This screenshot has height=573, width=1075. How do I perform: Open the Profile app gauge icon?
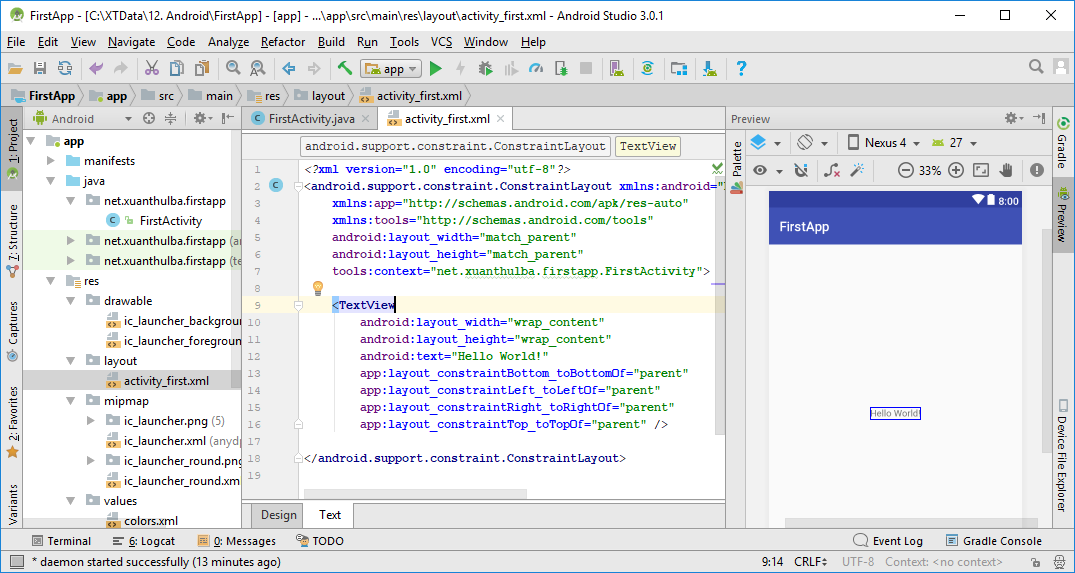point(536,69)
